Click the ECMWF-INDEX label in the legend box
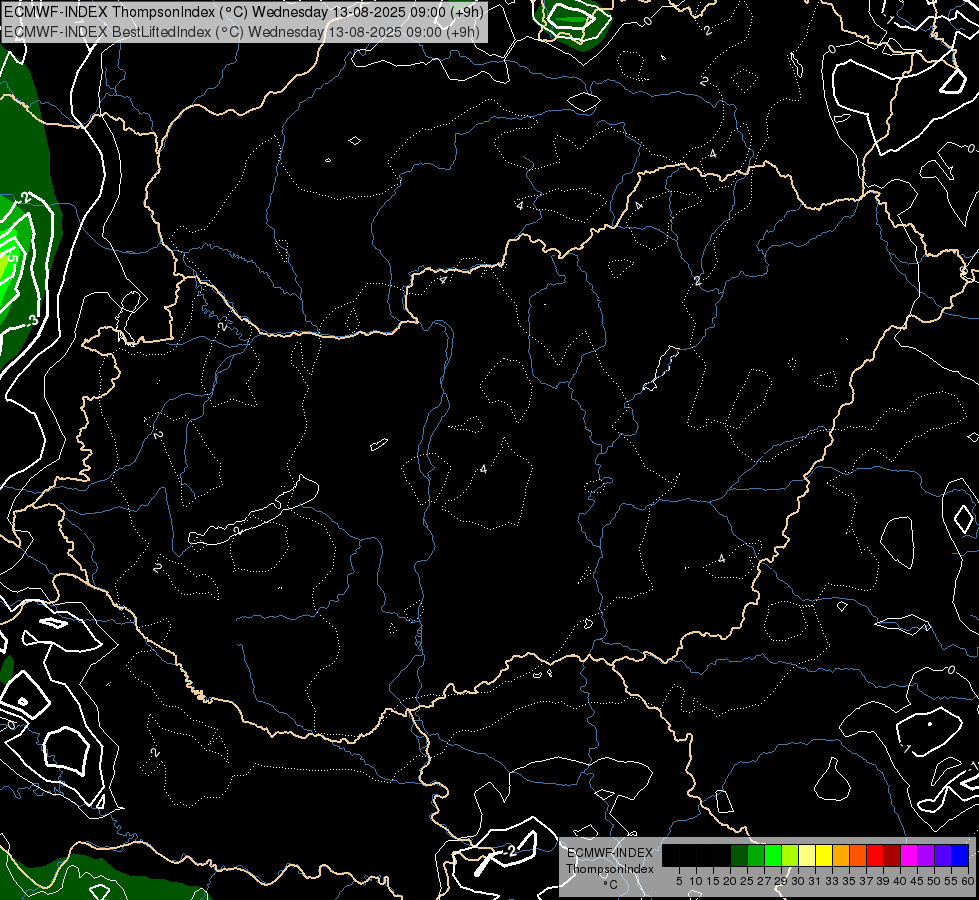979x900 pixels. pos(610,853)
